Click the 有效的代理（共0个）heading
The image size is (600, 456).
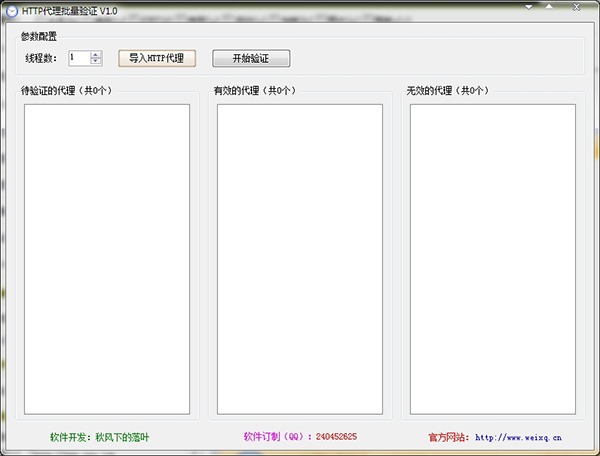pyautogui.click(x=254, y=91)
